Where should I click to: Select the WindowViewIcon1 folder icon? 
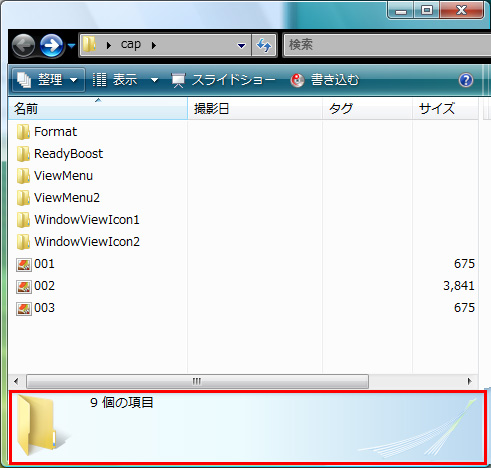[x=23, y=220]
